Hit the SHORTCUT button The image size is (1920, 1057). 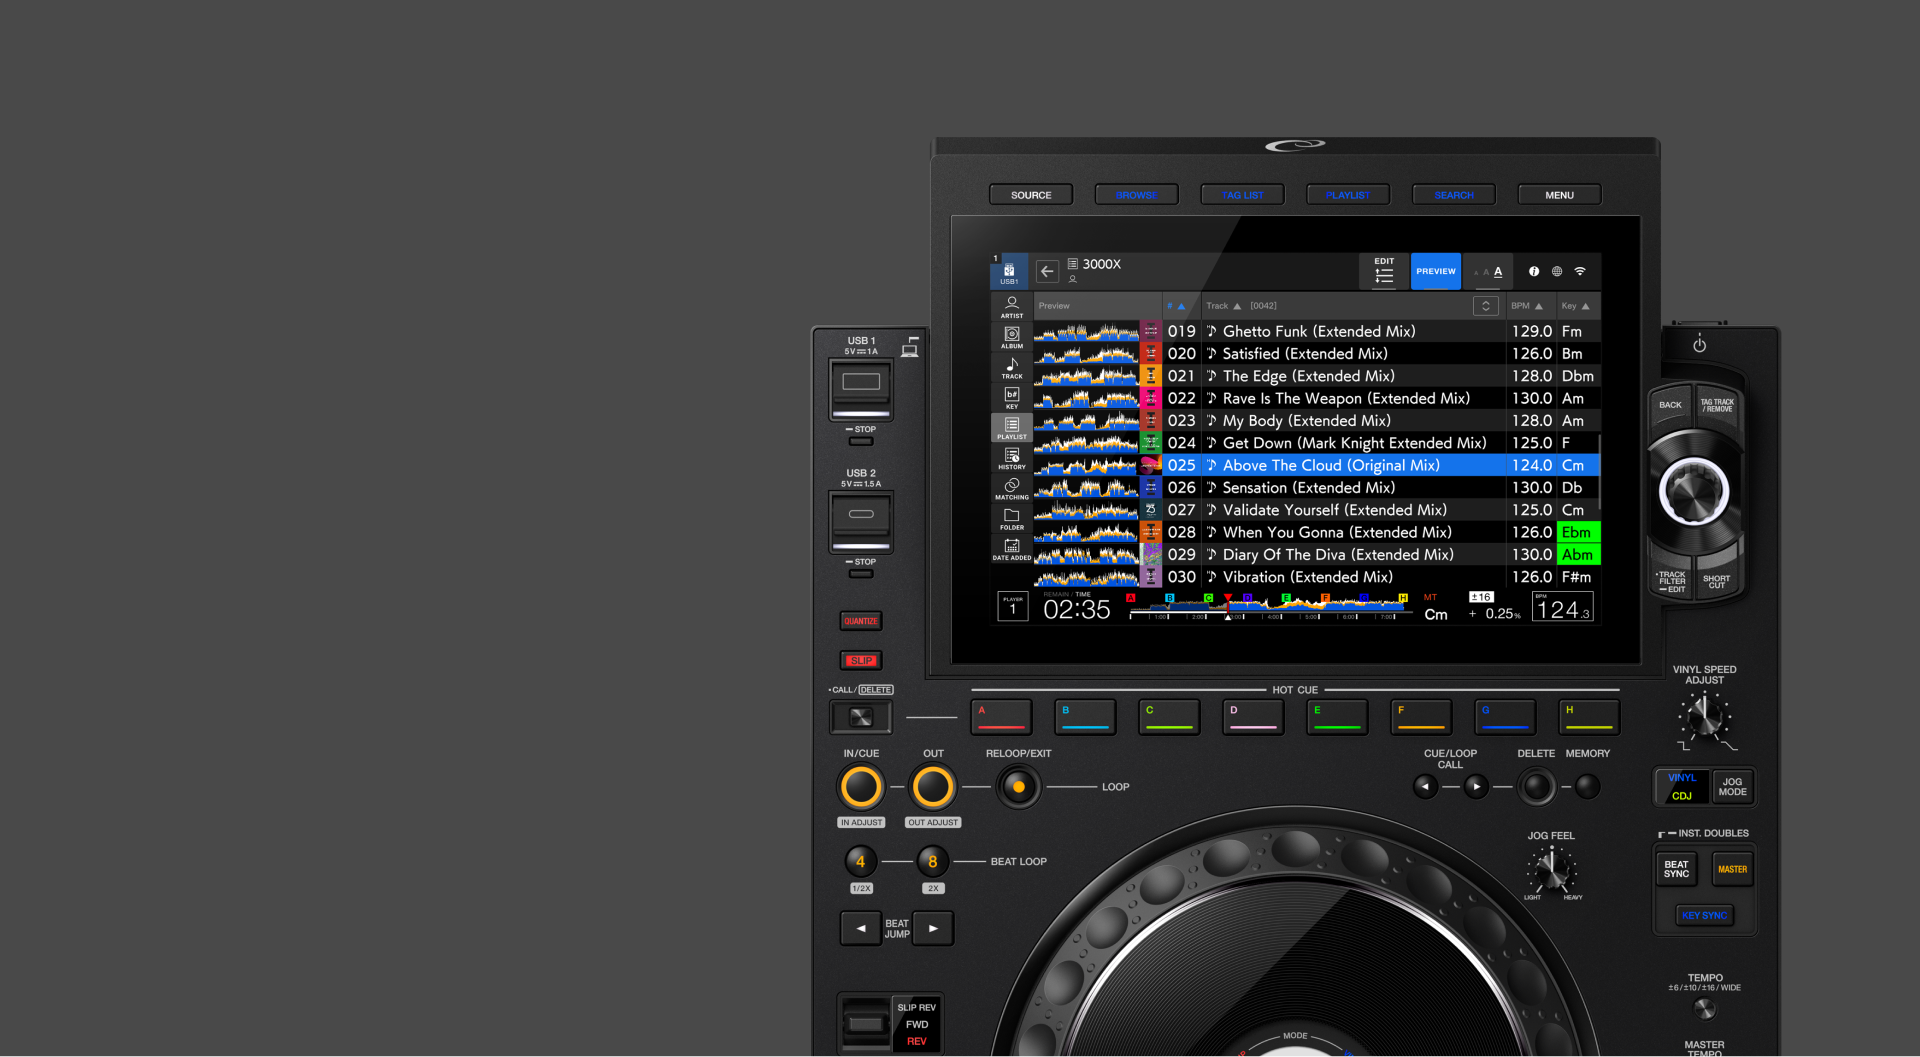click(1717, 581)
